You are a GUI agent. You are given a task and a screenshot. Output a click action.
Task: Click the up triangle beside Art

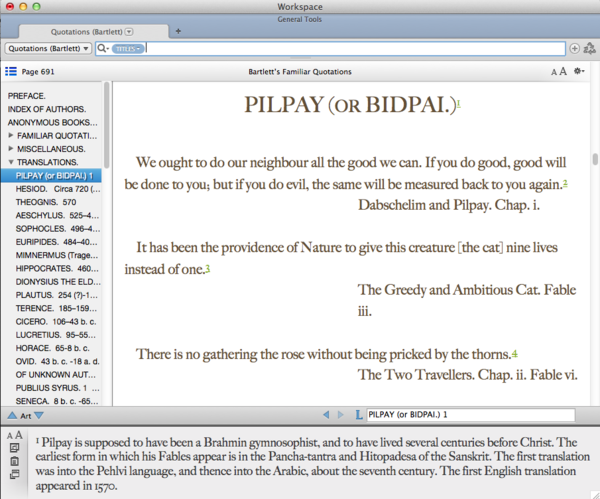[x=11, y=415]
